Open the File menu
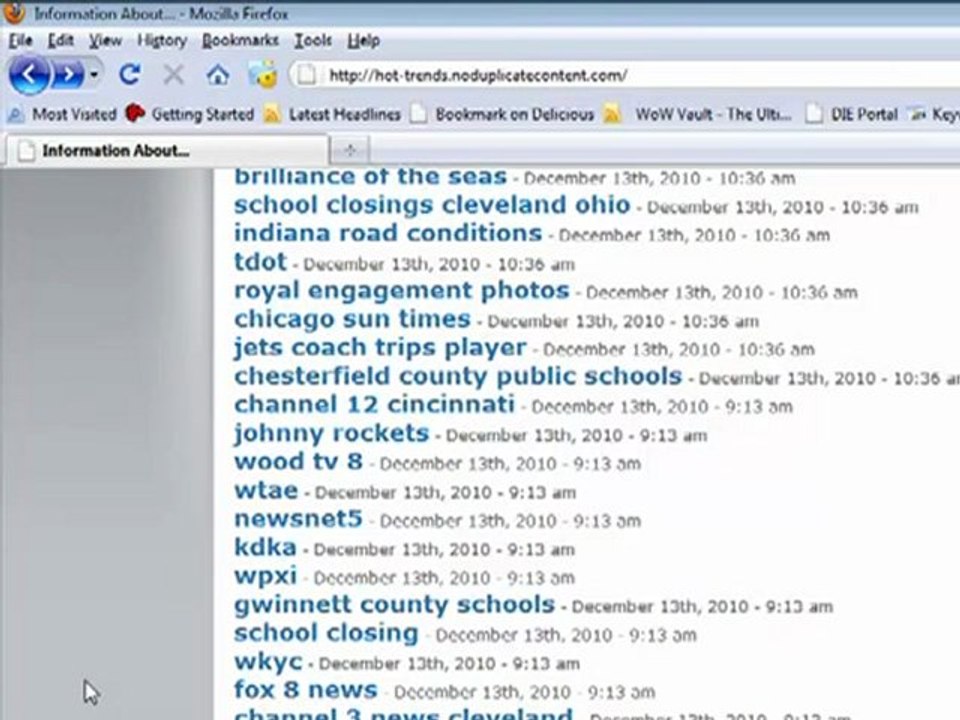Image resolution: width=960 pixels, height=720 pixels. (20, 40)
